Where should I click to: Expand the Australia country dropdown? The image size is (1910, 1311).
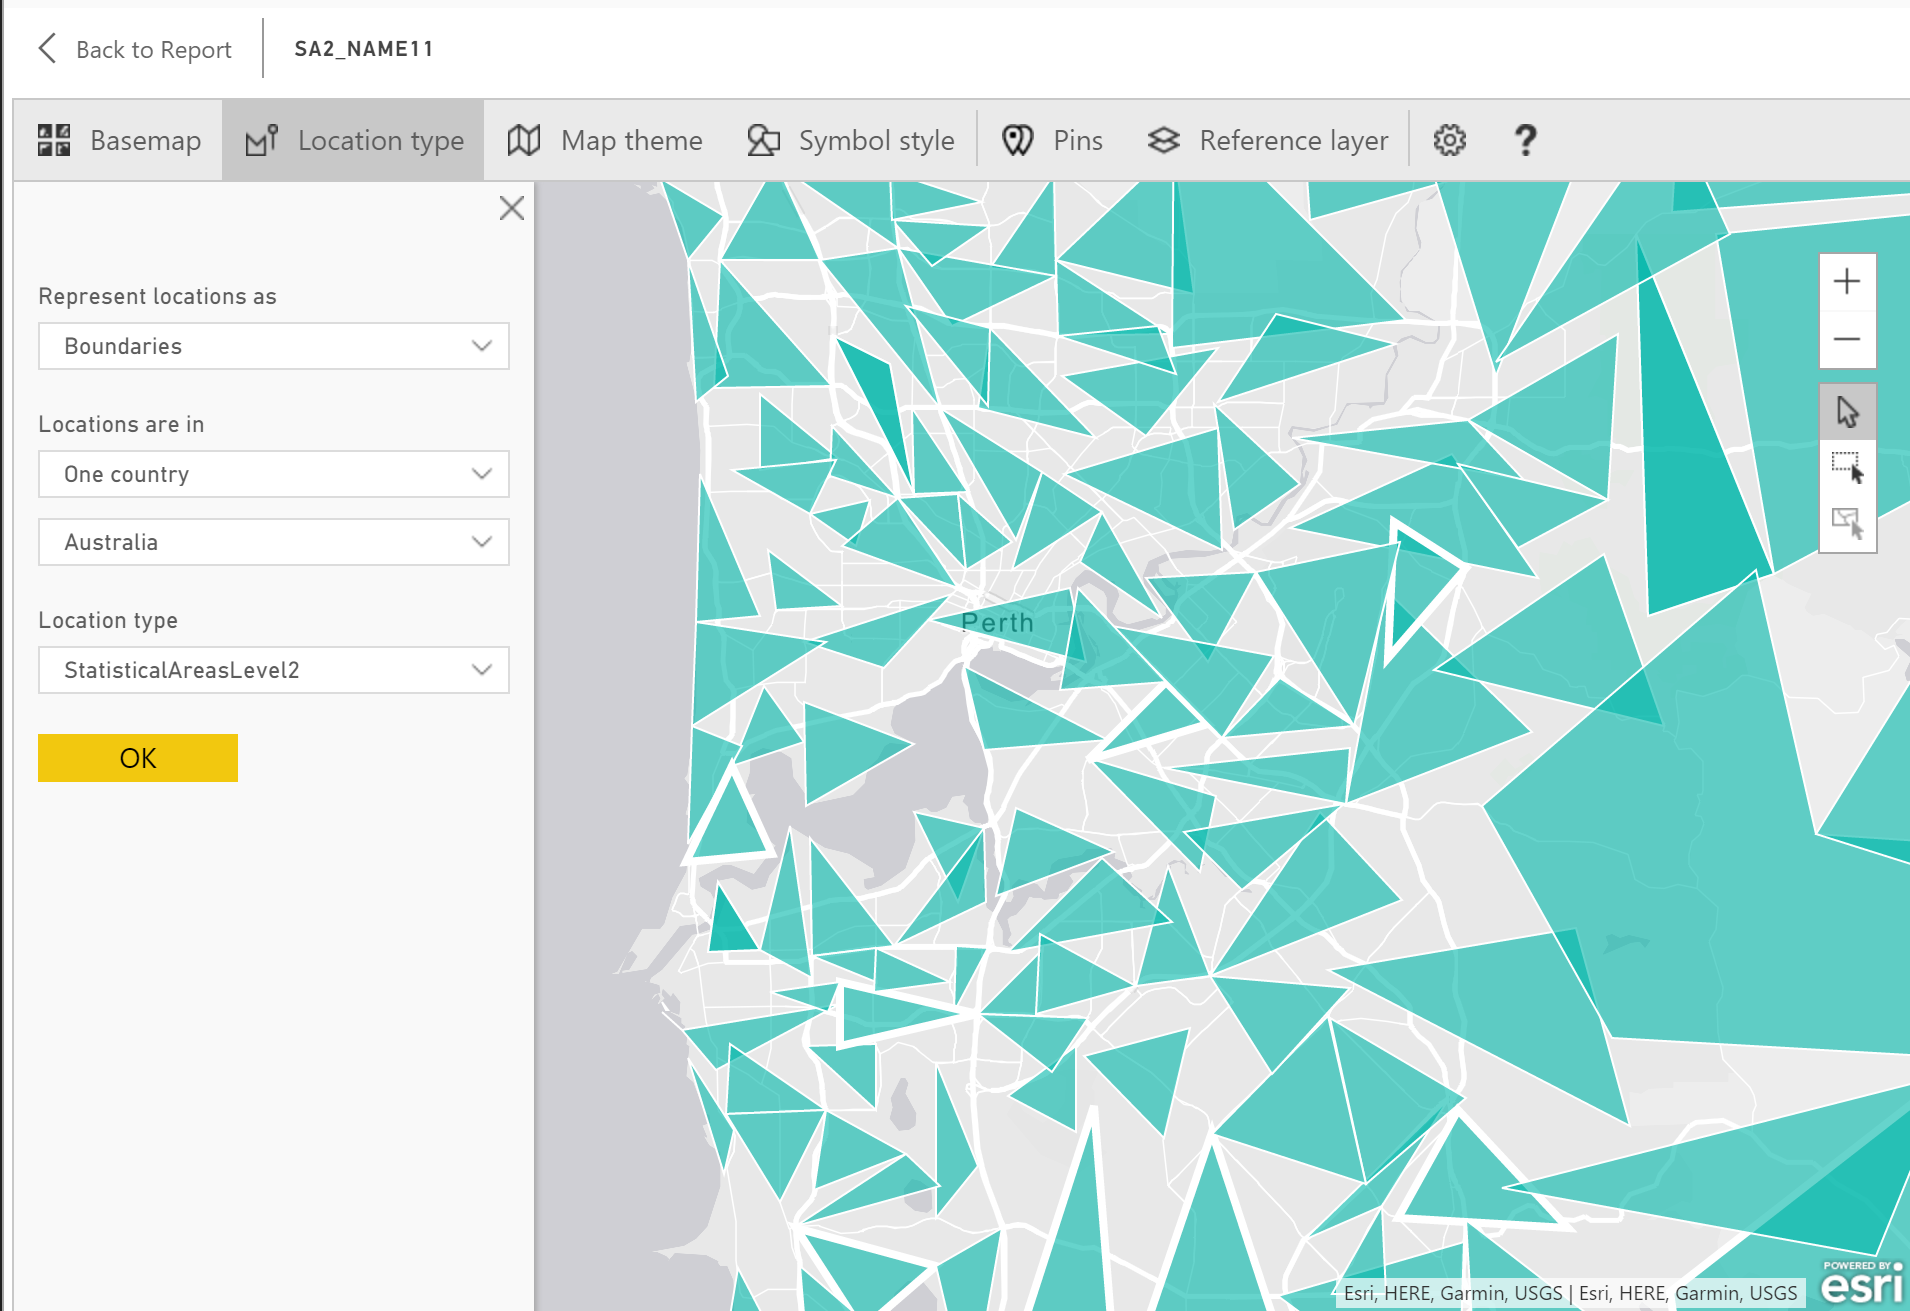(274, 542)
